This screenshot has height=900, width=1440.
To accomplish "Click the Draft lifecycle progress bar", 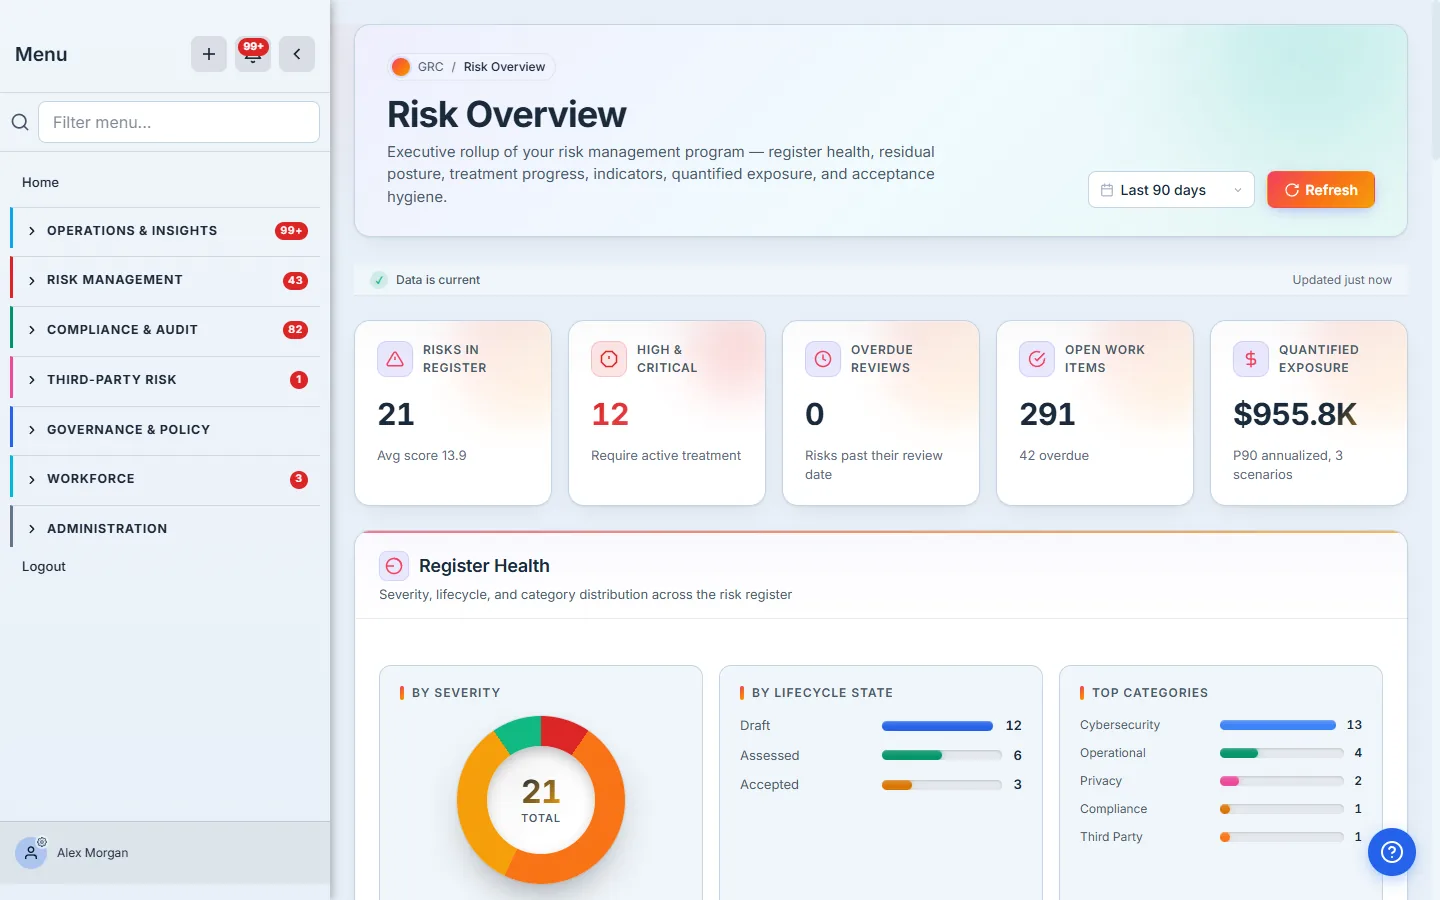I will [937, 726].
